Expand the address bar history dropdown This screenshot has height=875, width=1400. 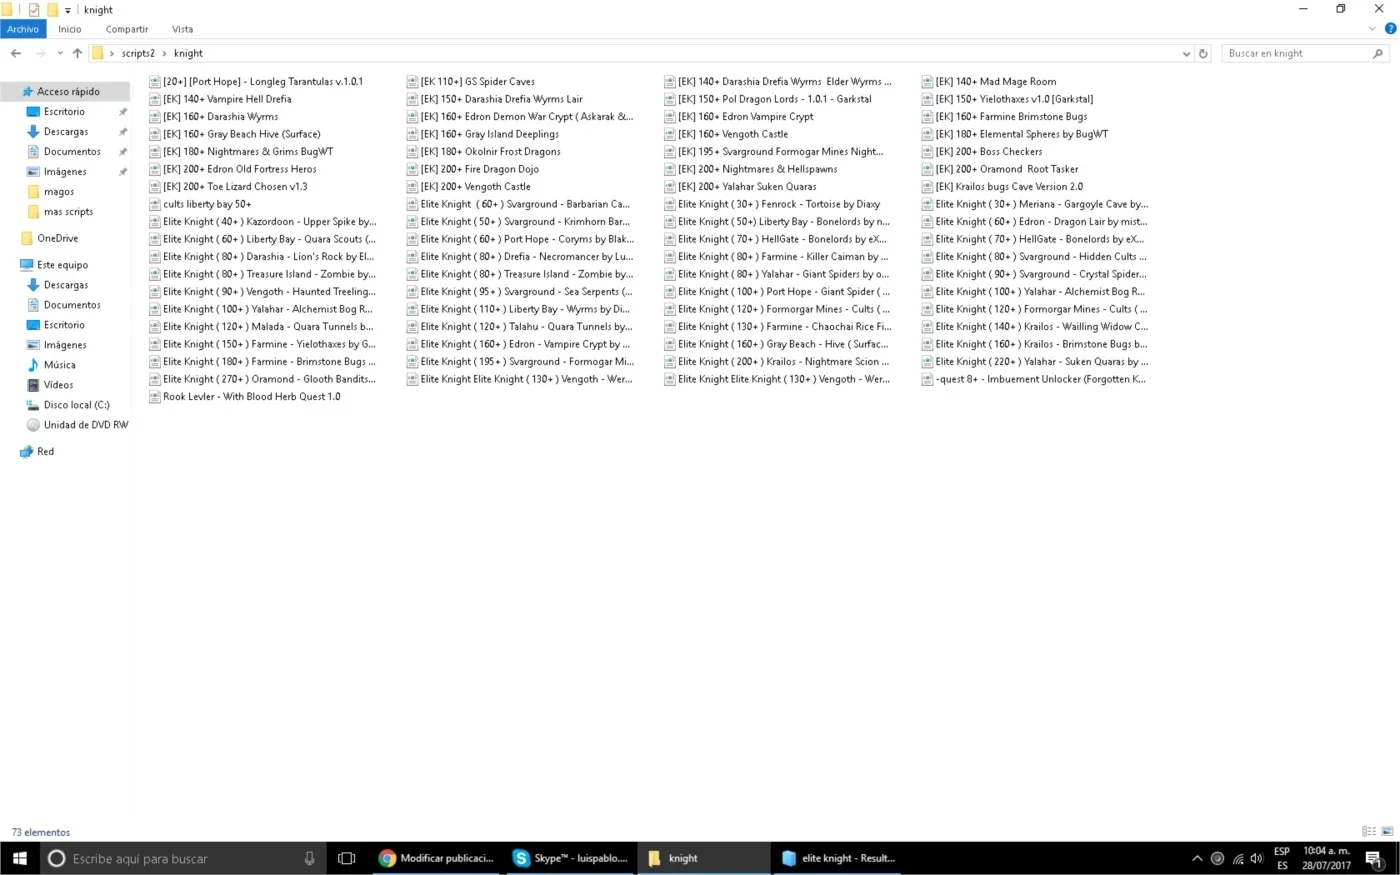(1186, 53)
